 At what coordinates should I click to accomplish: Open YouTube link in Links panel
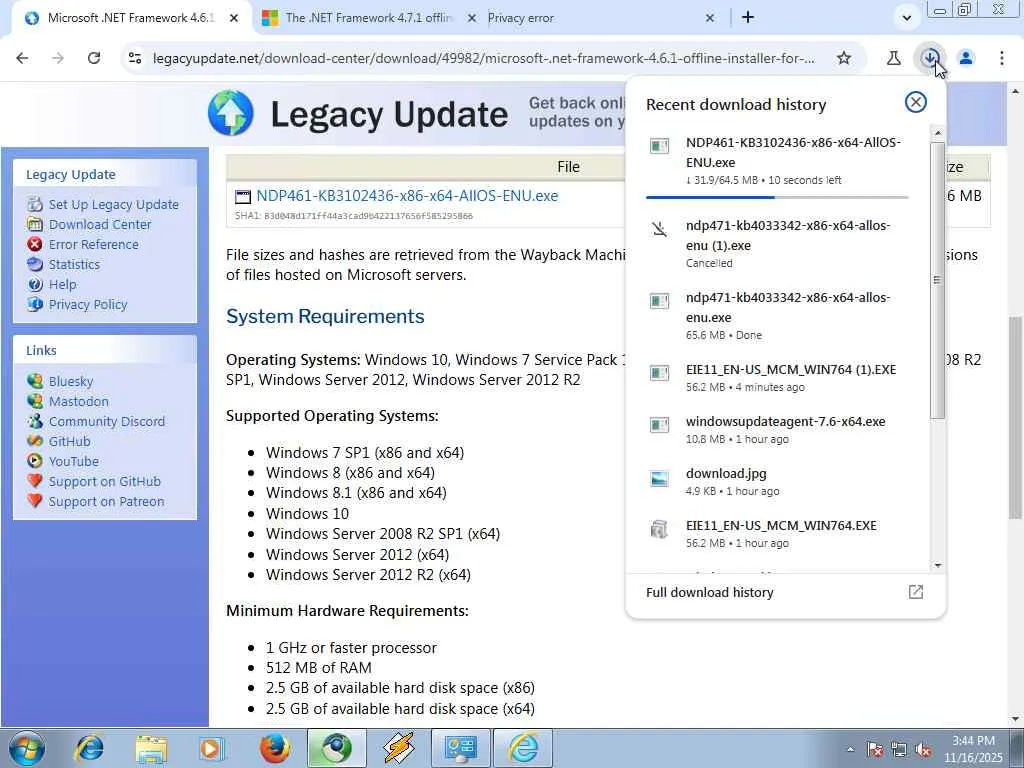click(74, 461)
